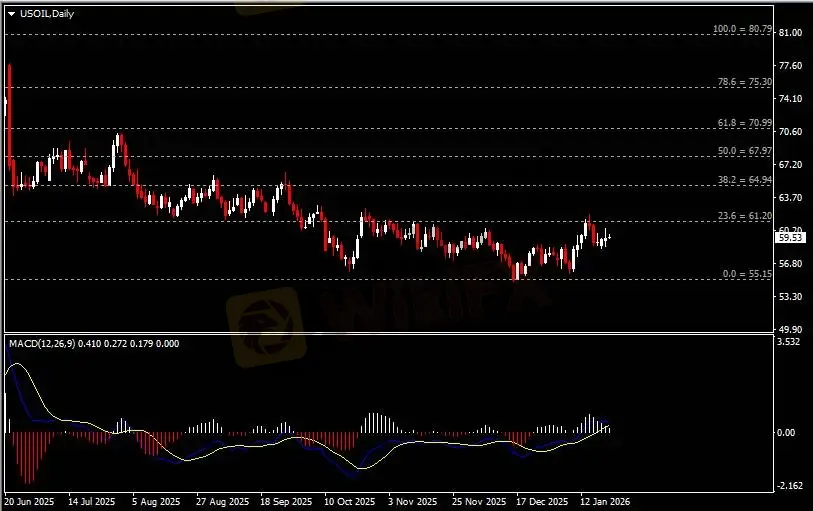Screen dimensions: 813x511
Task: Click the 27 Aug 2025 date label
Action: (222, 502)
